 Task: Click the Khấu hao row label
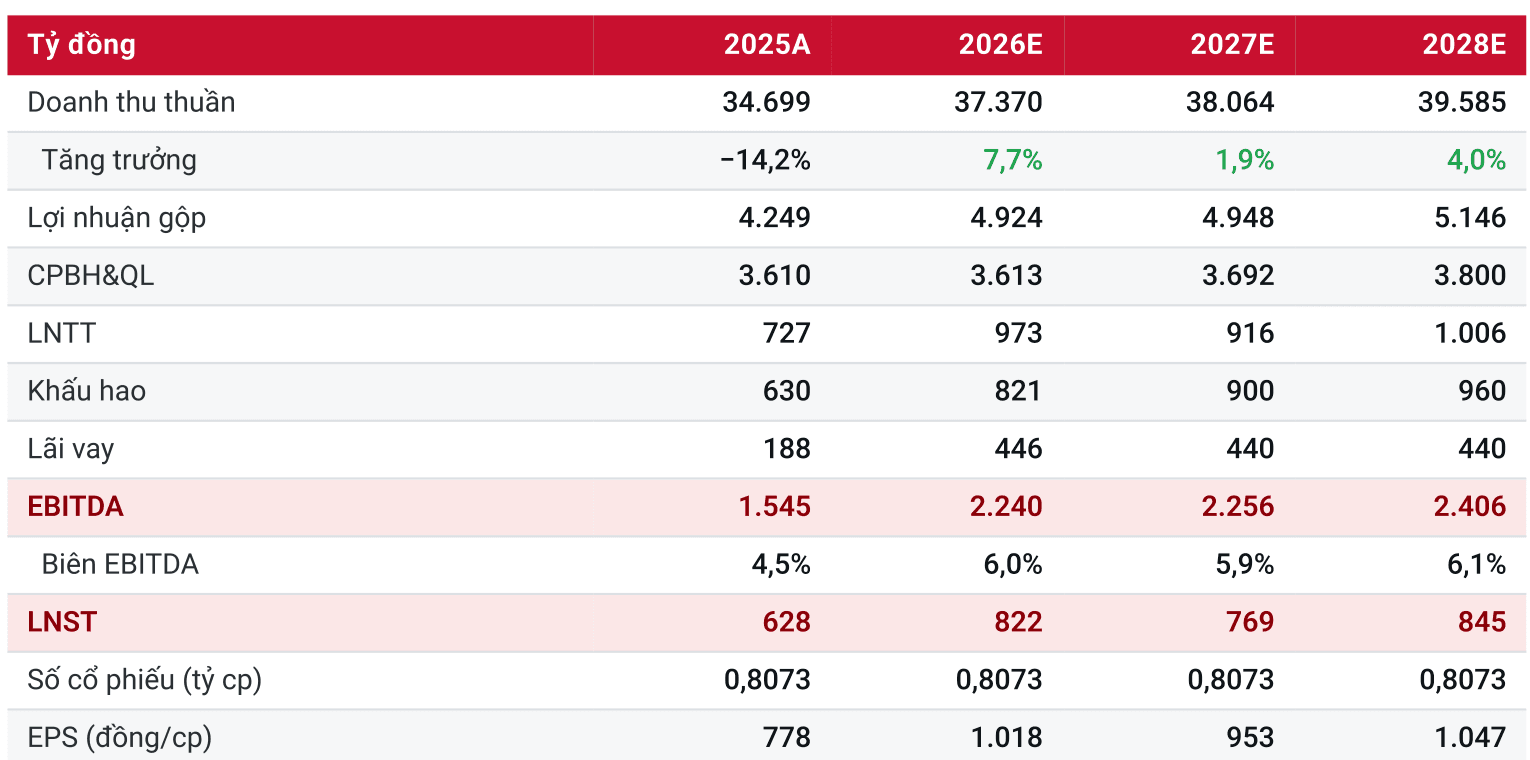click(x=87, y=390)
